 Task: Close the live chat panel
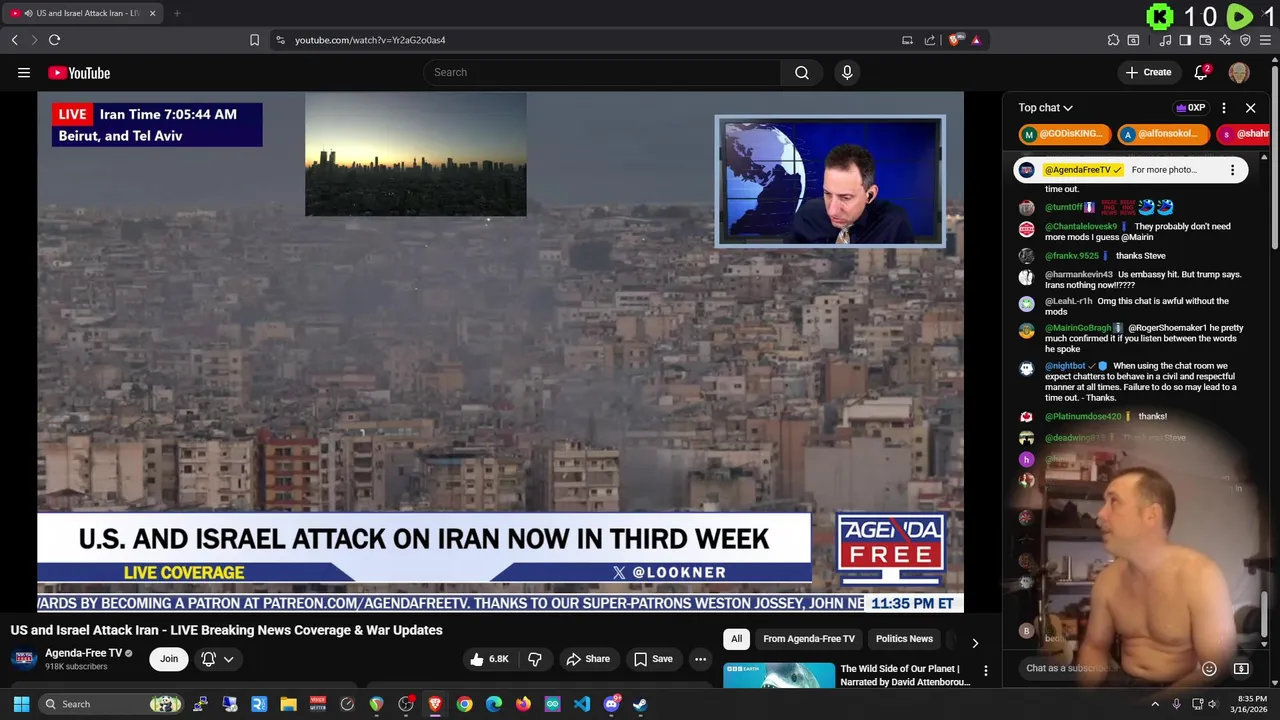[1250, 108]
